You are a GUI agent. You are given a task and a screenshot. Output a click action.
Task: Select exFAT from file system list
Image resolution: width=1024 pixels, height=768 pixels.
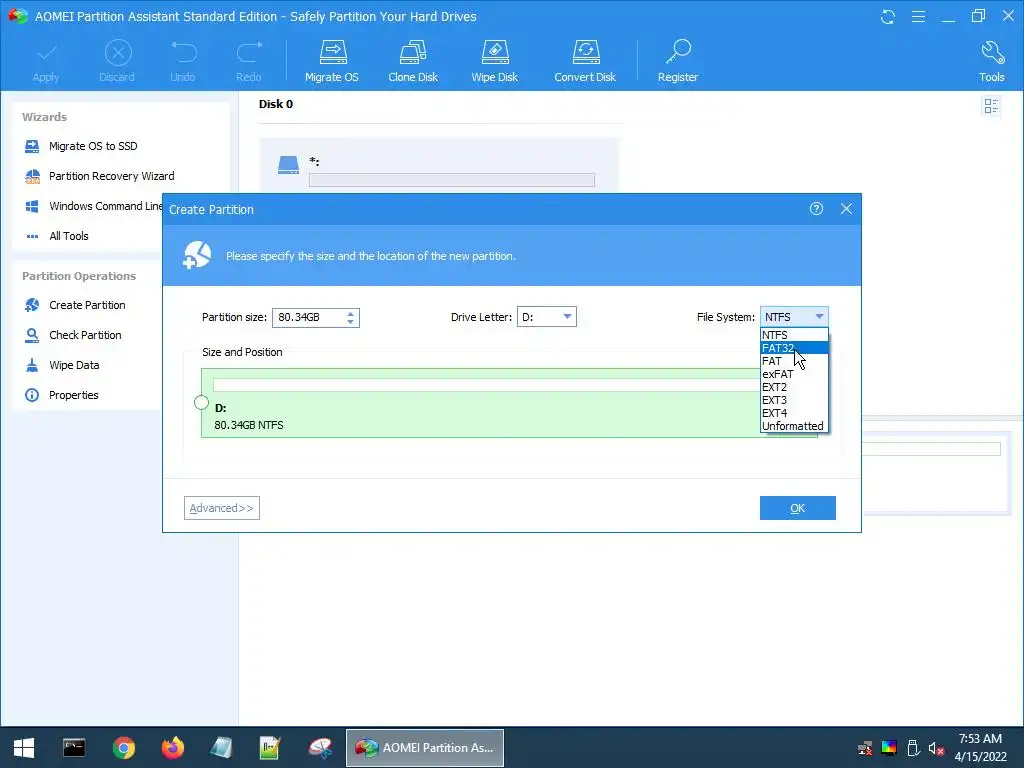coord(794,374)
